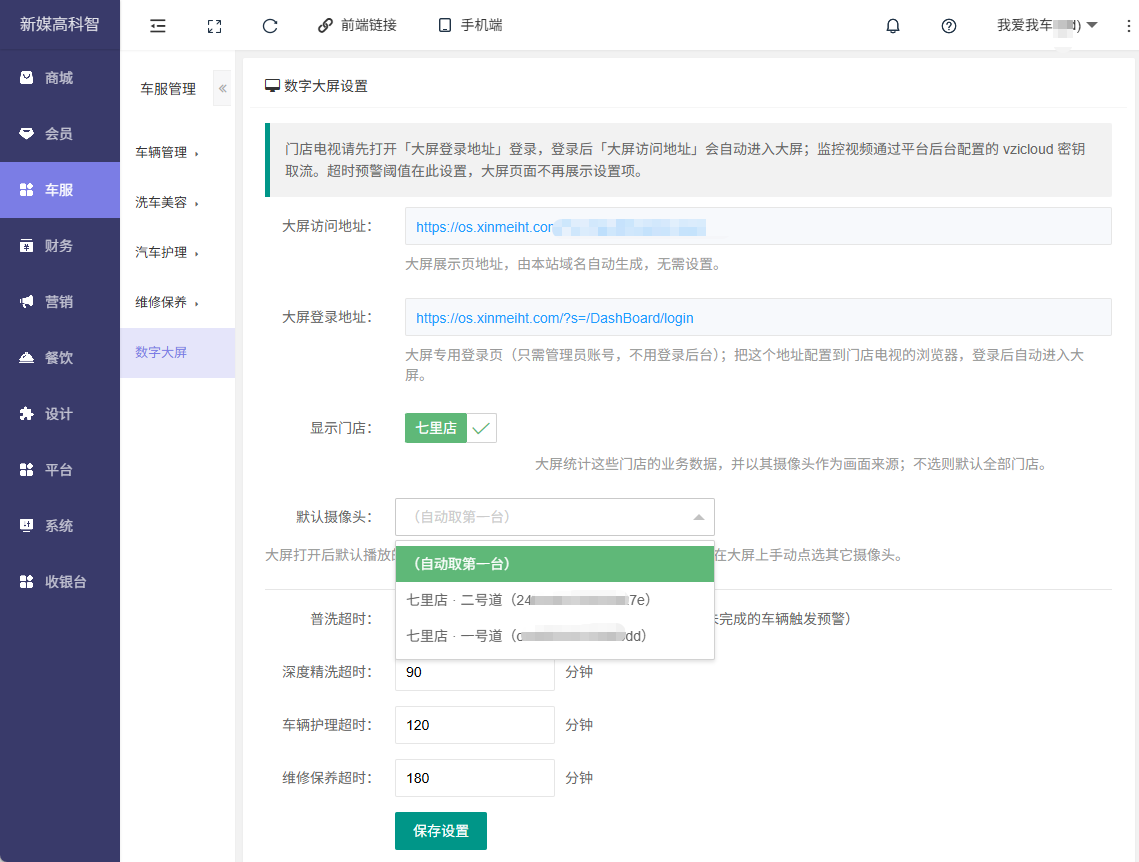
Task: Open 营销 in the sidebar
Action: coord(60,301)
